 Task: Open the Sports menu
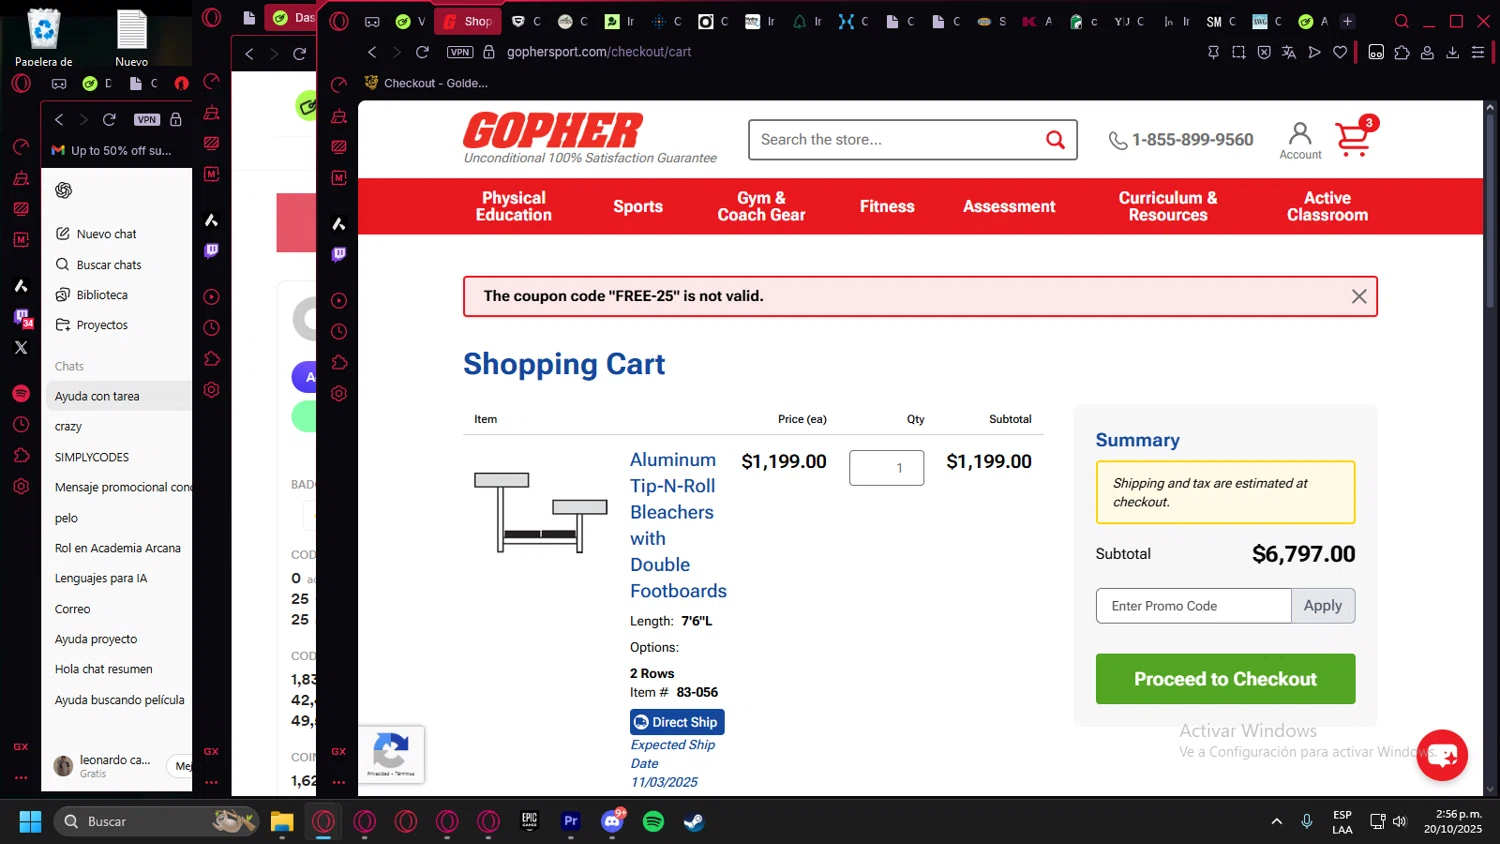pos(638,206)
